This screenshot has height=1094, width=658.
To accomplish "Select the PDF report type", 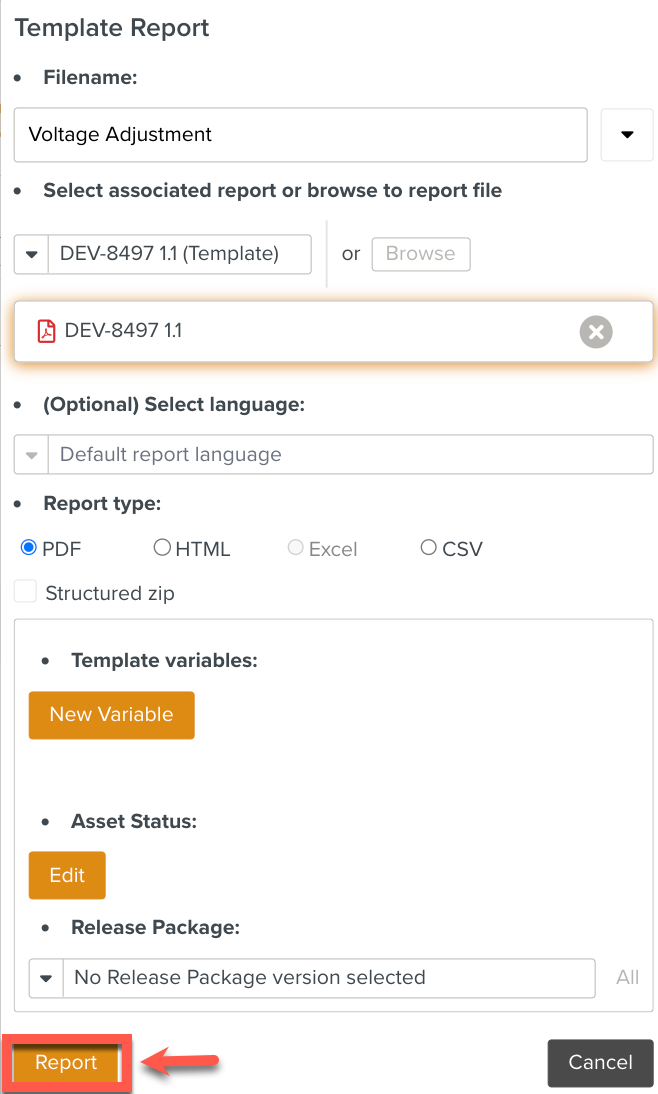I will click(29, 548).
